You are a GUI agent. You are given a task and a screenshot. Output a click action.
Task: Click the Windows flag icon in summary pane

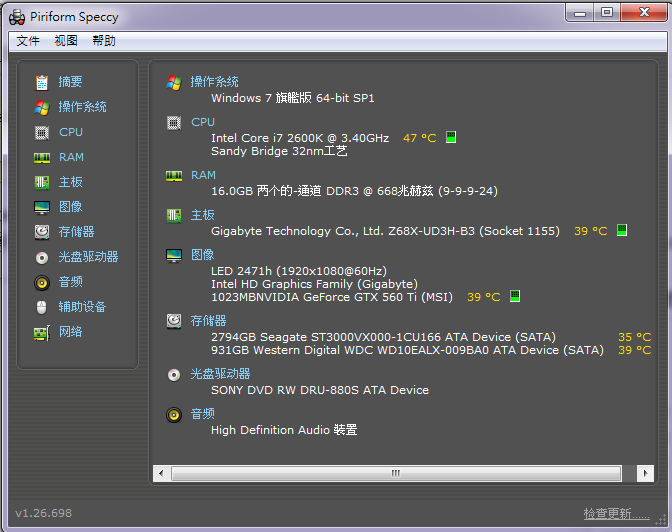coord(174,82)
